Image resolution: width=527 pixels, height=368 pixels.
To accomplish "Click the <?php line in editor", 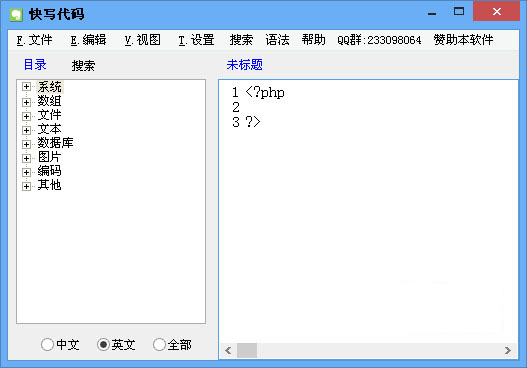I will [265, 92].
